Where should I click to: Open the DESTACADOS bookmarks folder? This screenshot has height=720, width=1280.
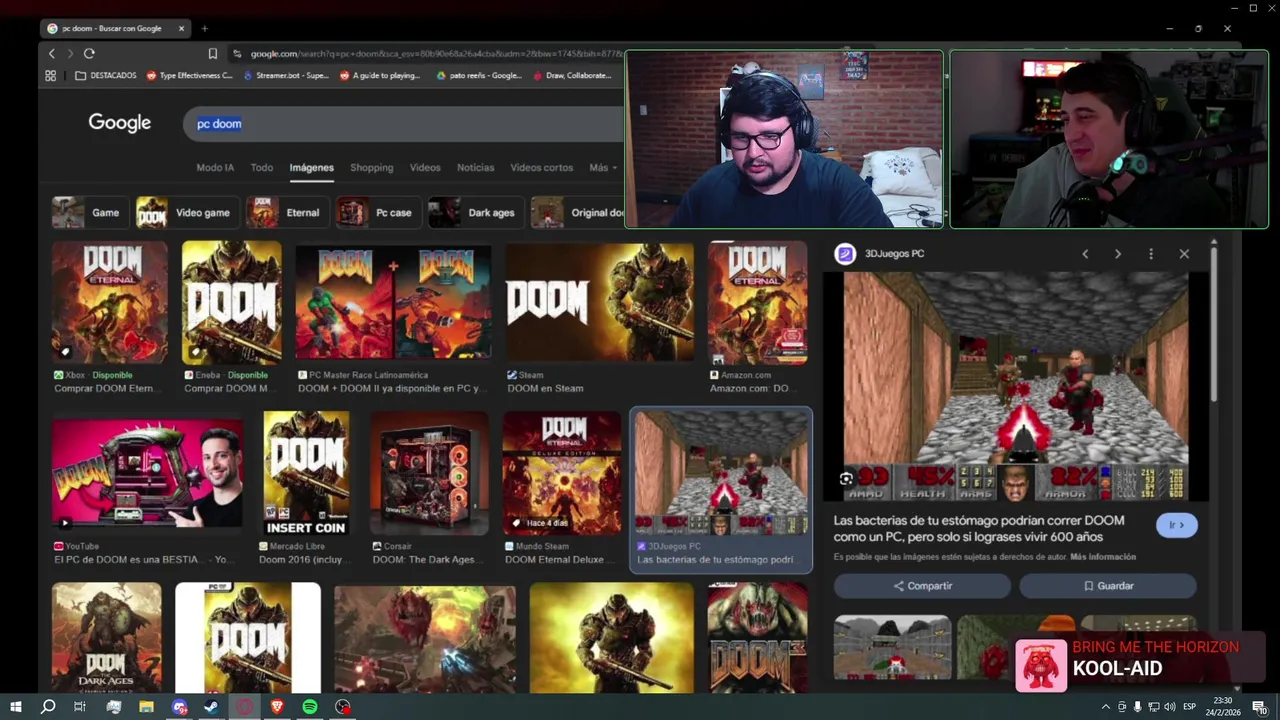coord(106,75)
